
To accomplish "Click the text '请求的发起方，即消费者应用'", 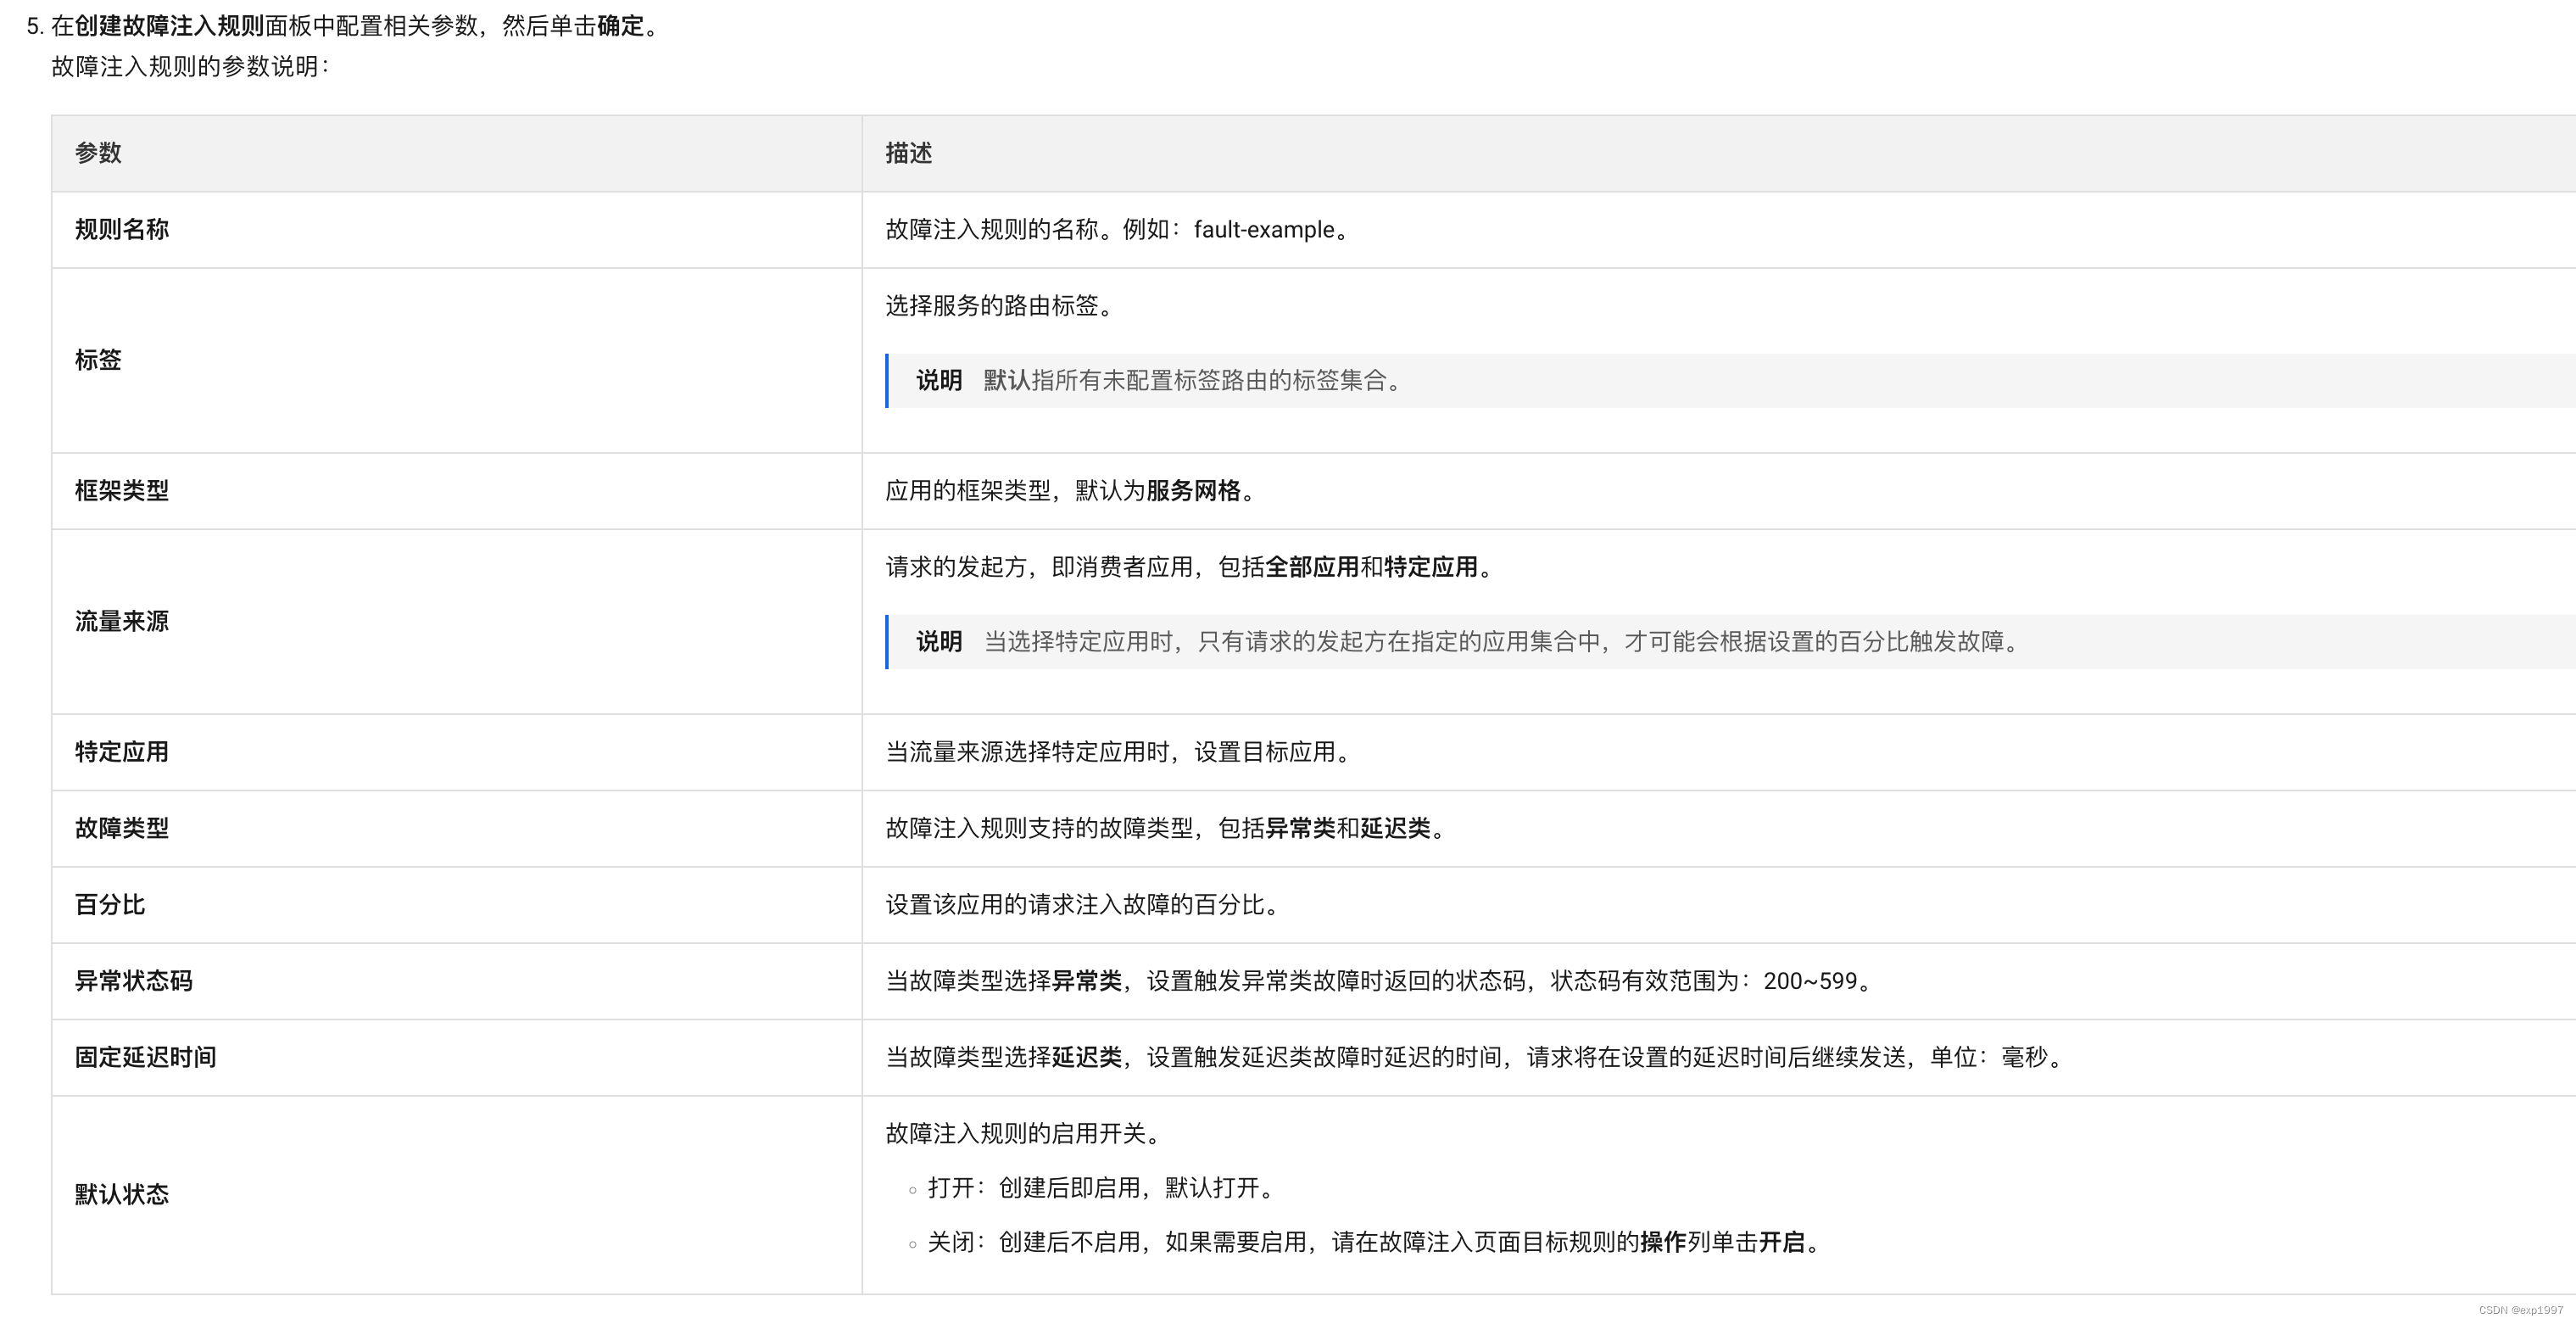I will pyautogui.click(x=1040, y=567).
